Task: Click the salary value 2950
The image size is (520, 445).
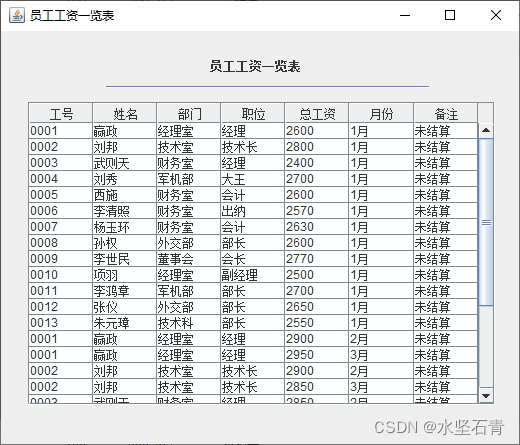Action: pos(317,355)
